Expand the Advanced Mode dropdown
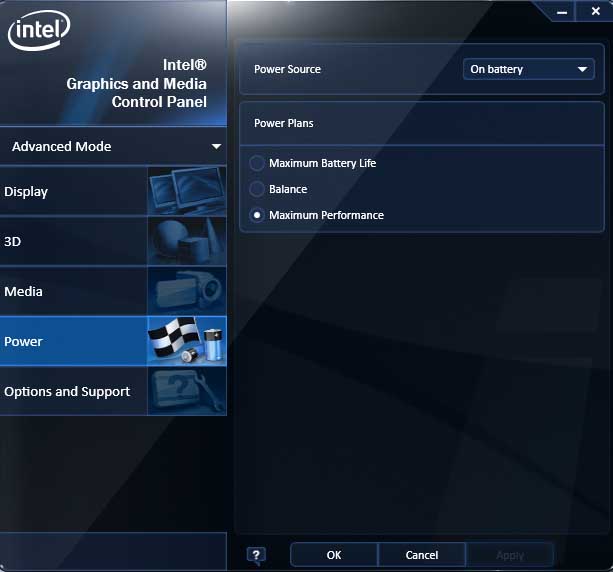The height and width of the screenshot is (572, 613). click(113, 146)
